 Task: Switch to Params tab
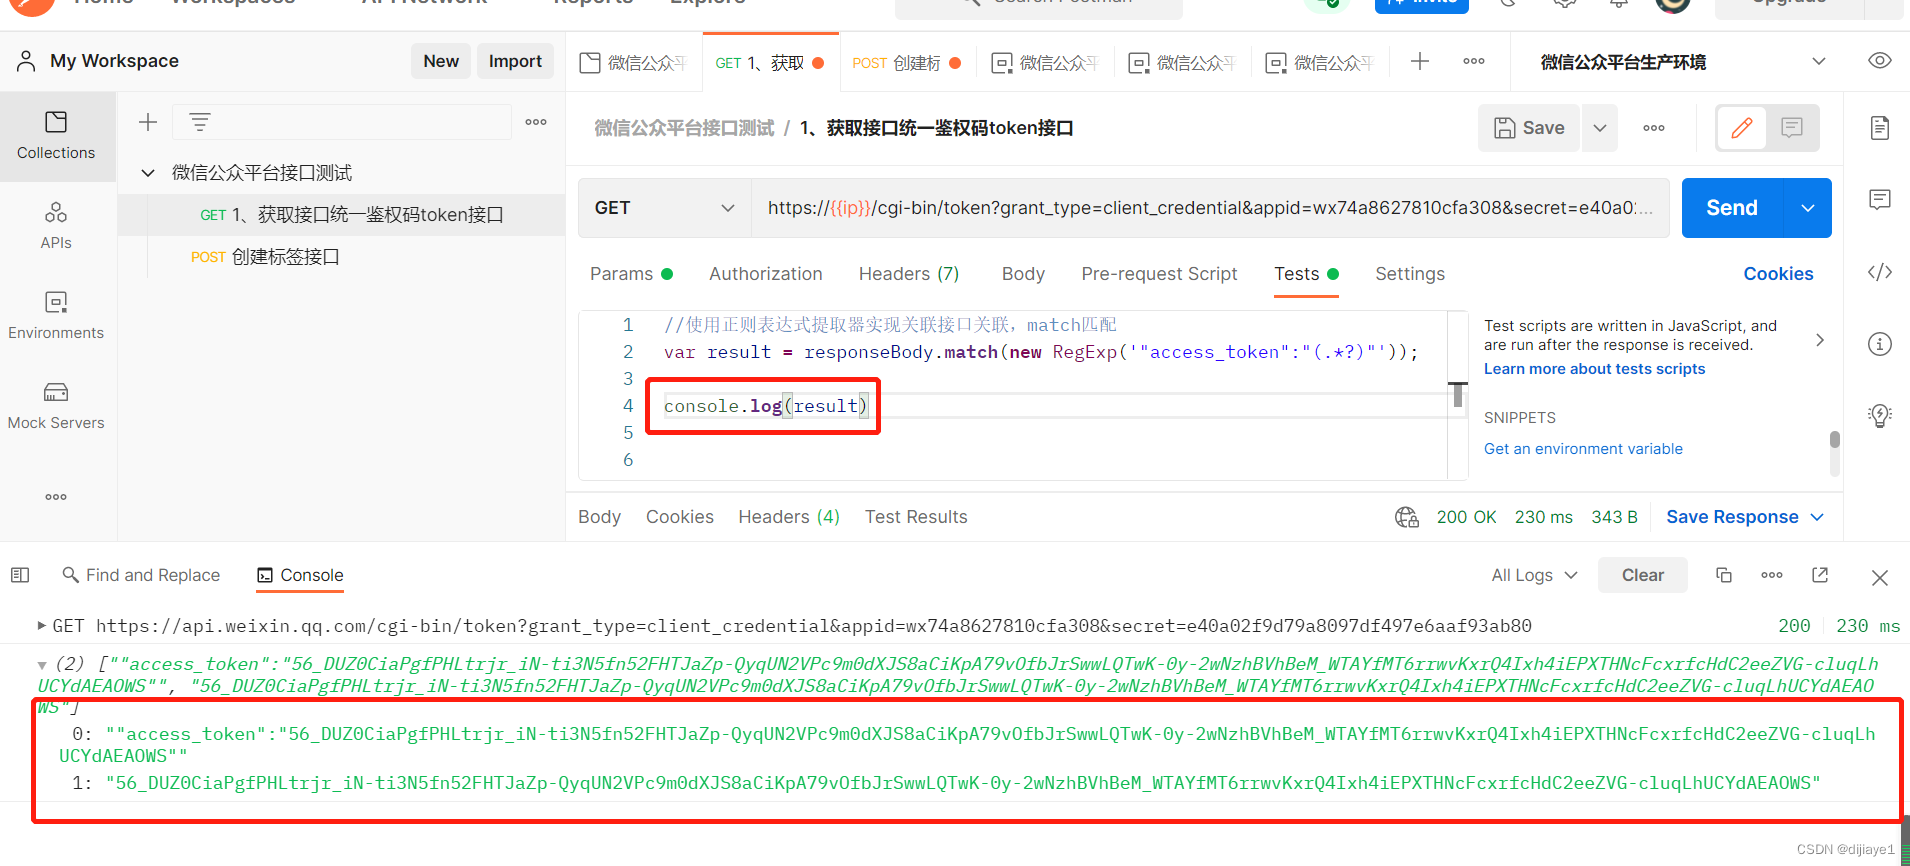pos(631,274)
